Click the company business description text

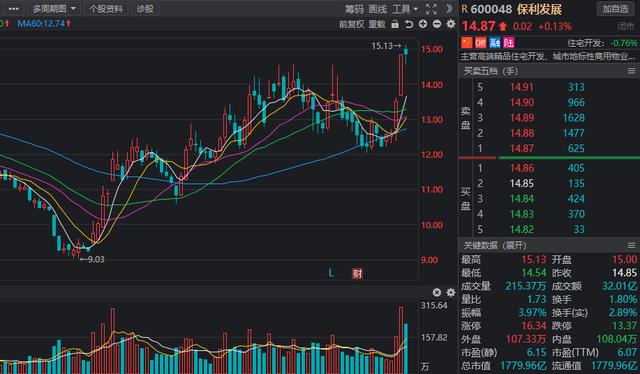click(x=548, y=56)
